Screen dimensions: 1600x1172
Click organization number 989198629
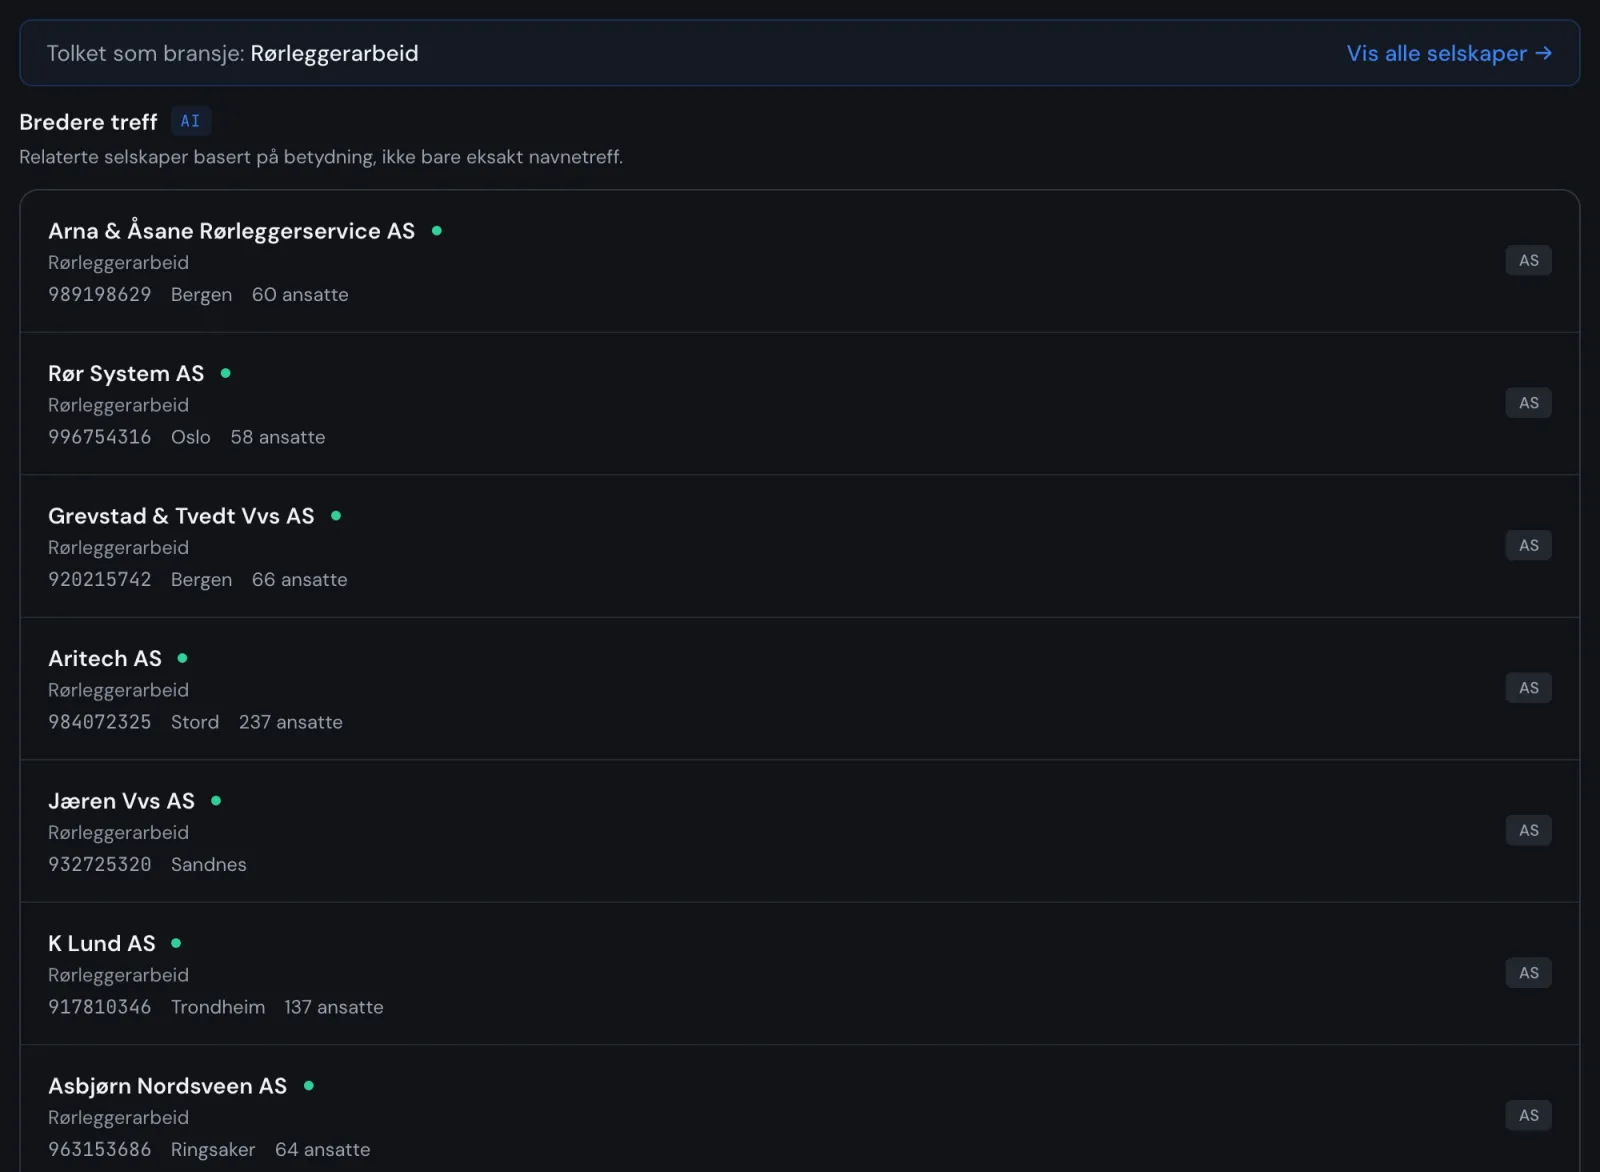pos(100,295)
